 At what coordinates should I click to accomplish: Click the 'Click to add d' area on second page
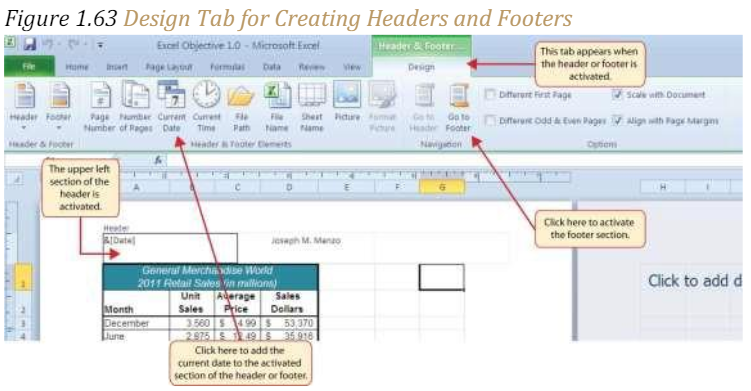click(694, 281)
